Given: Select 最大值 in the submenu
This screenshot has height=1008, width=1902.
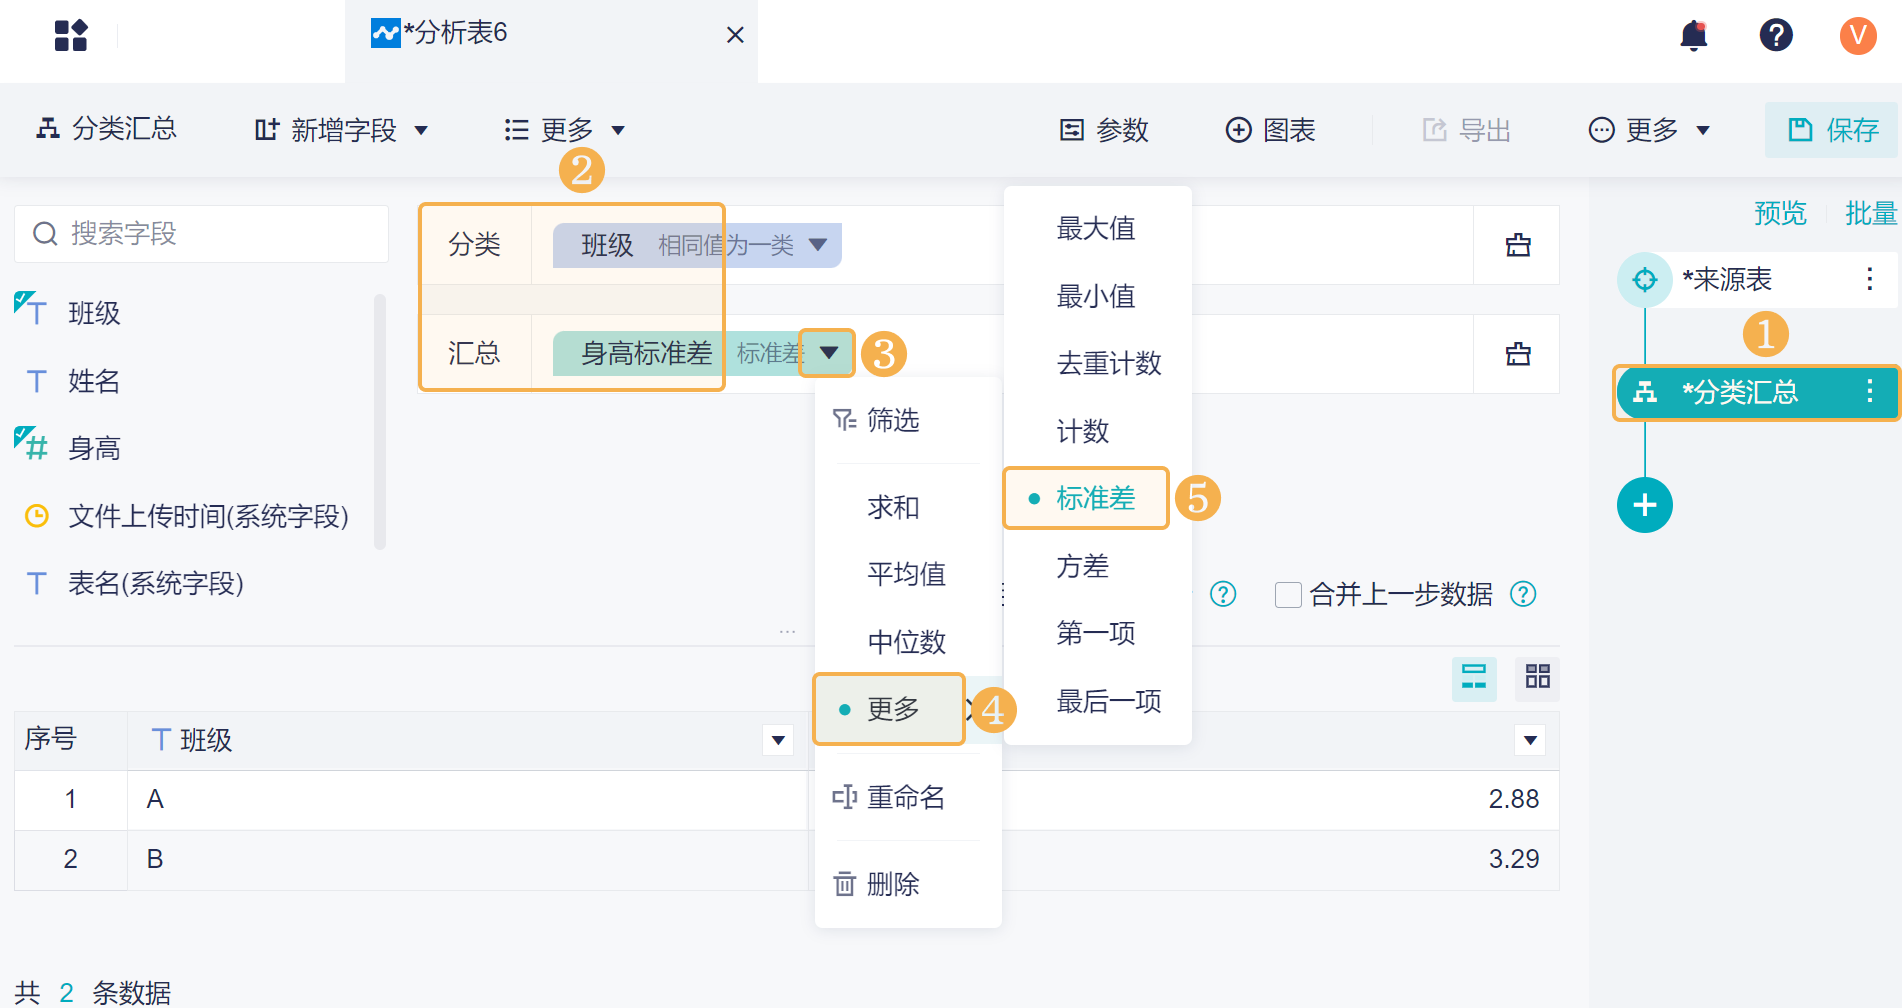Looking at the screenshot, I should coord(1097,228).
